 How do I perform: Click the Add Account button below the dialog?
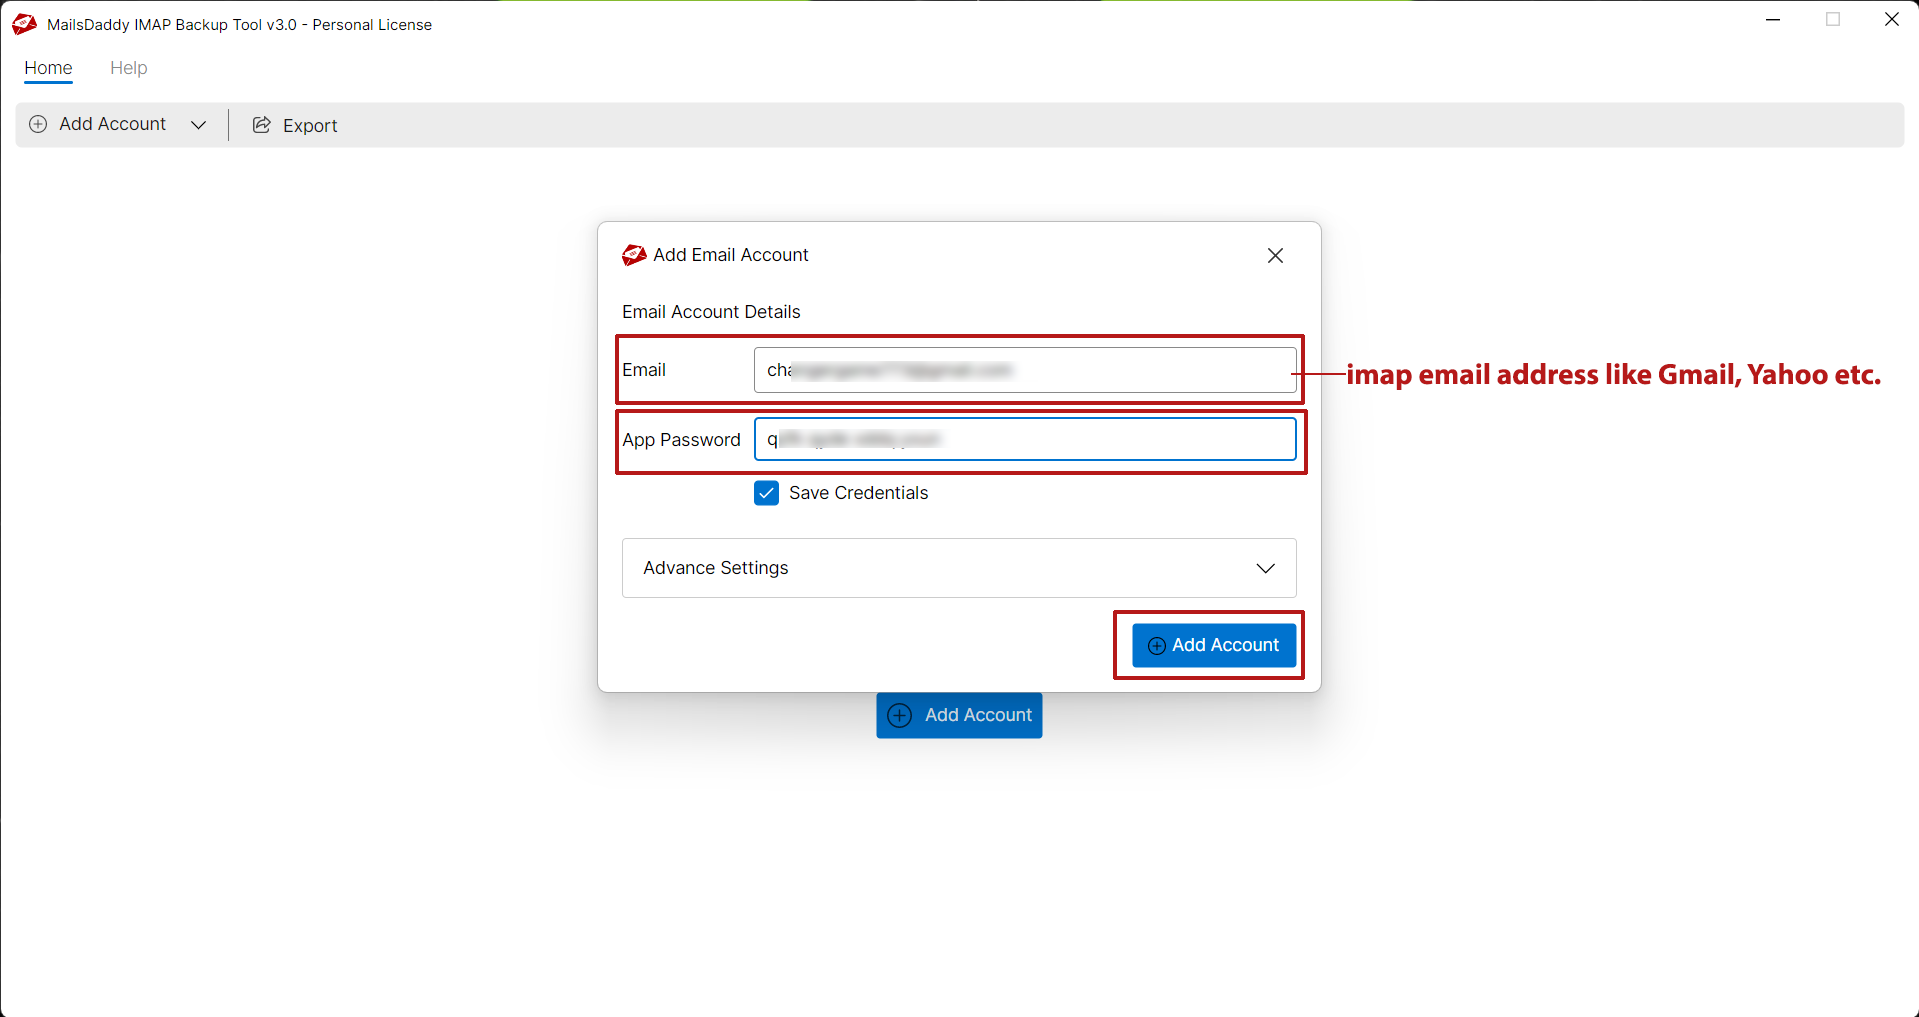(x=958, y=715)
